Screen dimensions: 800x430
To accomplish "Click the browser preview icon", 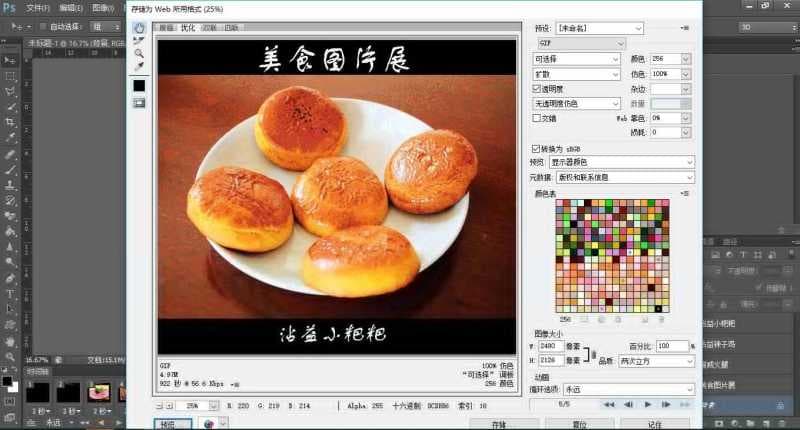I will coord(208,424).
